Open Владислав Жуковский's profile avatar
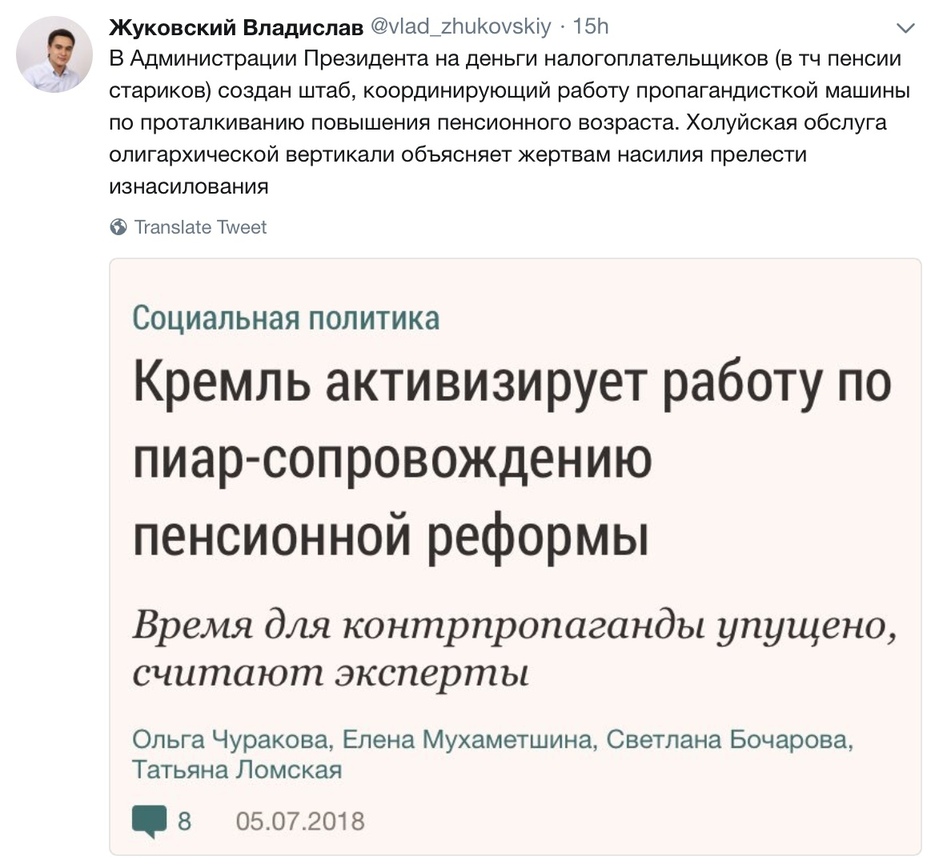 [x=54, y=54]
